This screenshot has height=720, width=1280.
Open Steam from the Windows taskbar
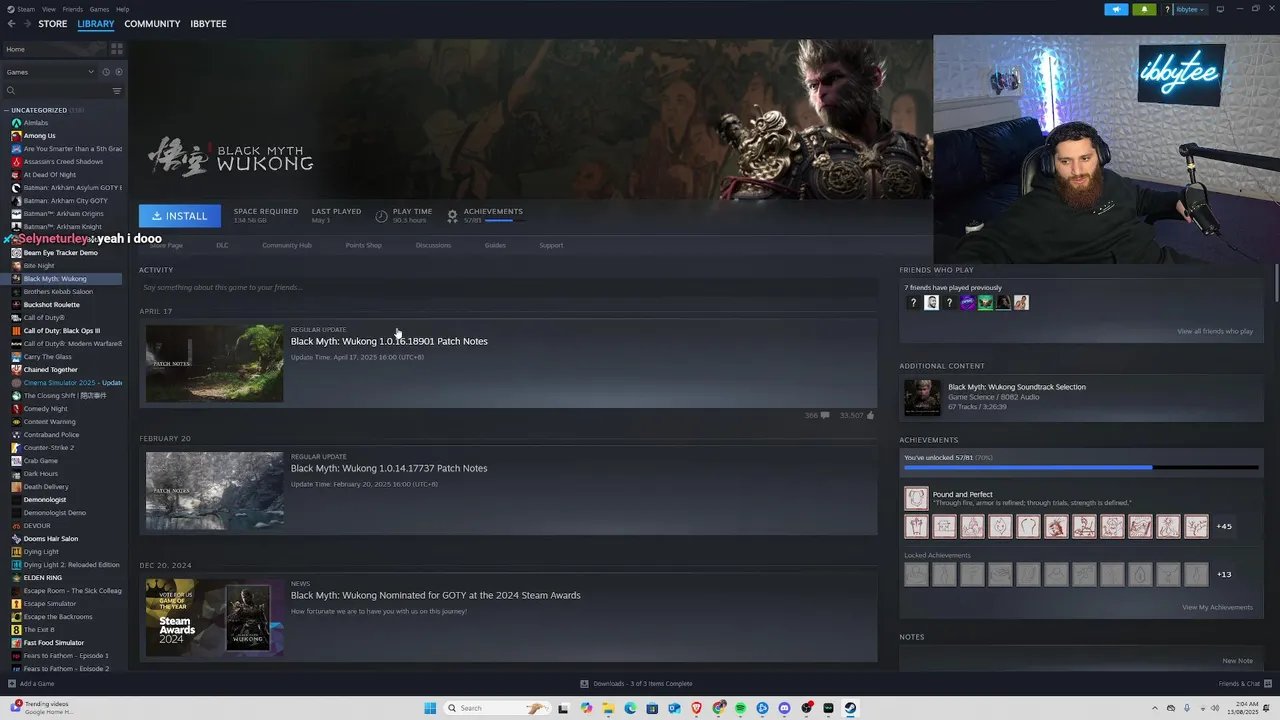(850, 708)
